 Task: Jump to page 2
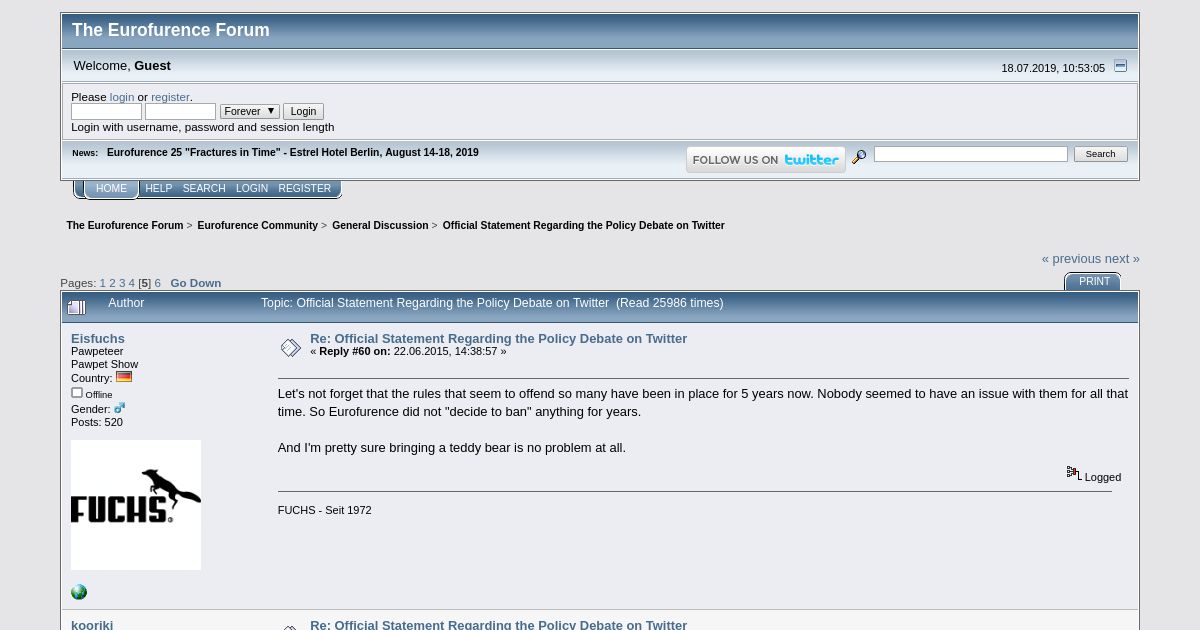(112, 283)
